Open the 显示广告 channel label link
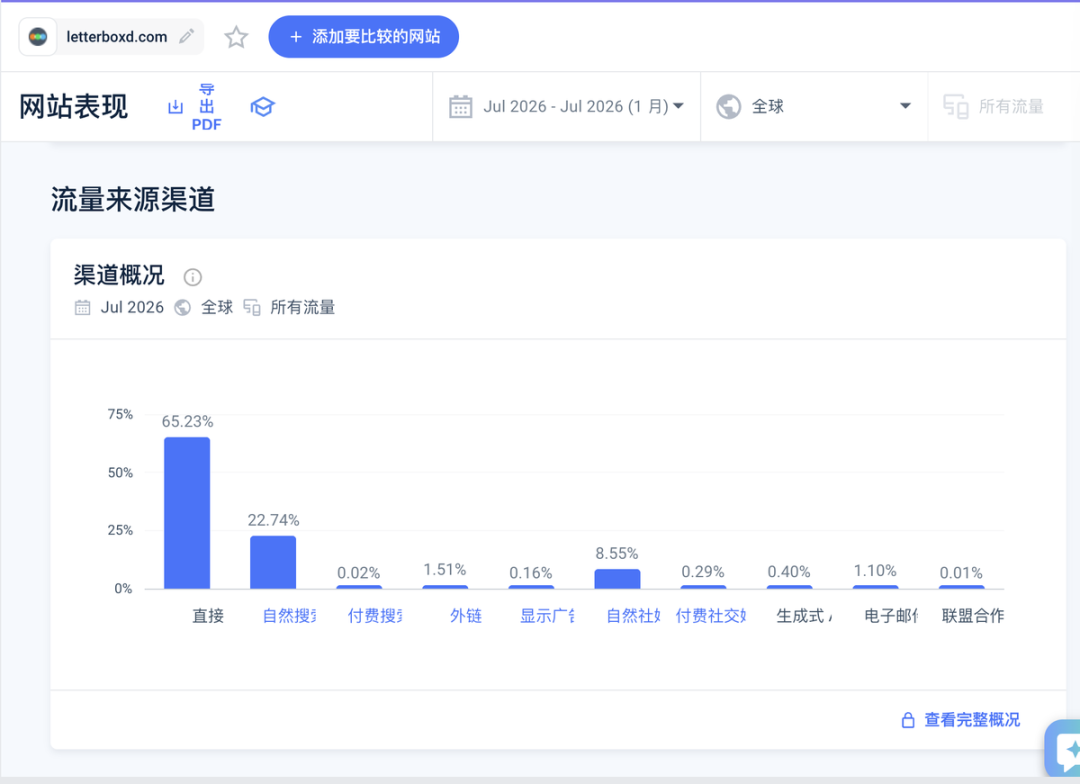The width and height of the screenshot is (1080, 784). click(x=548, y=615)
